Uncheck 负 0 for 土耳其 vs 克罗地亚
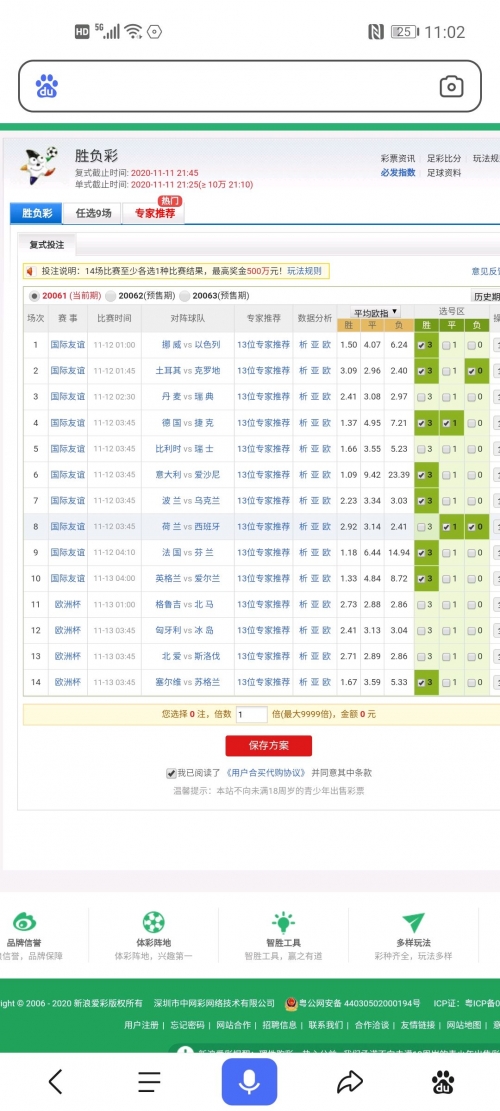The height and width of the screenshot is (1111, 500). click(472, 371)
